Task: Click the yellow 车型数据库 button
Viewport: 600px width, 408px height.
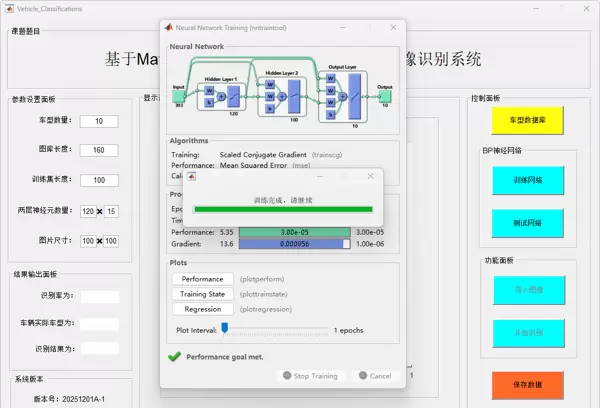Action: coord(527,120)
